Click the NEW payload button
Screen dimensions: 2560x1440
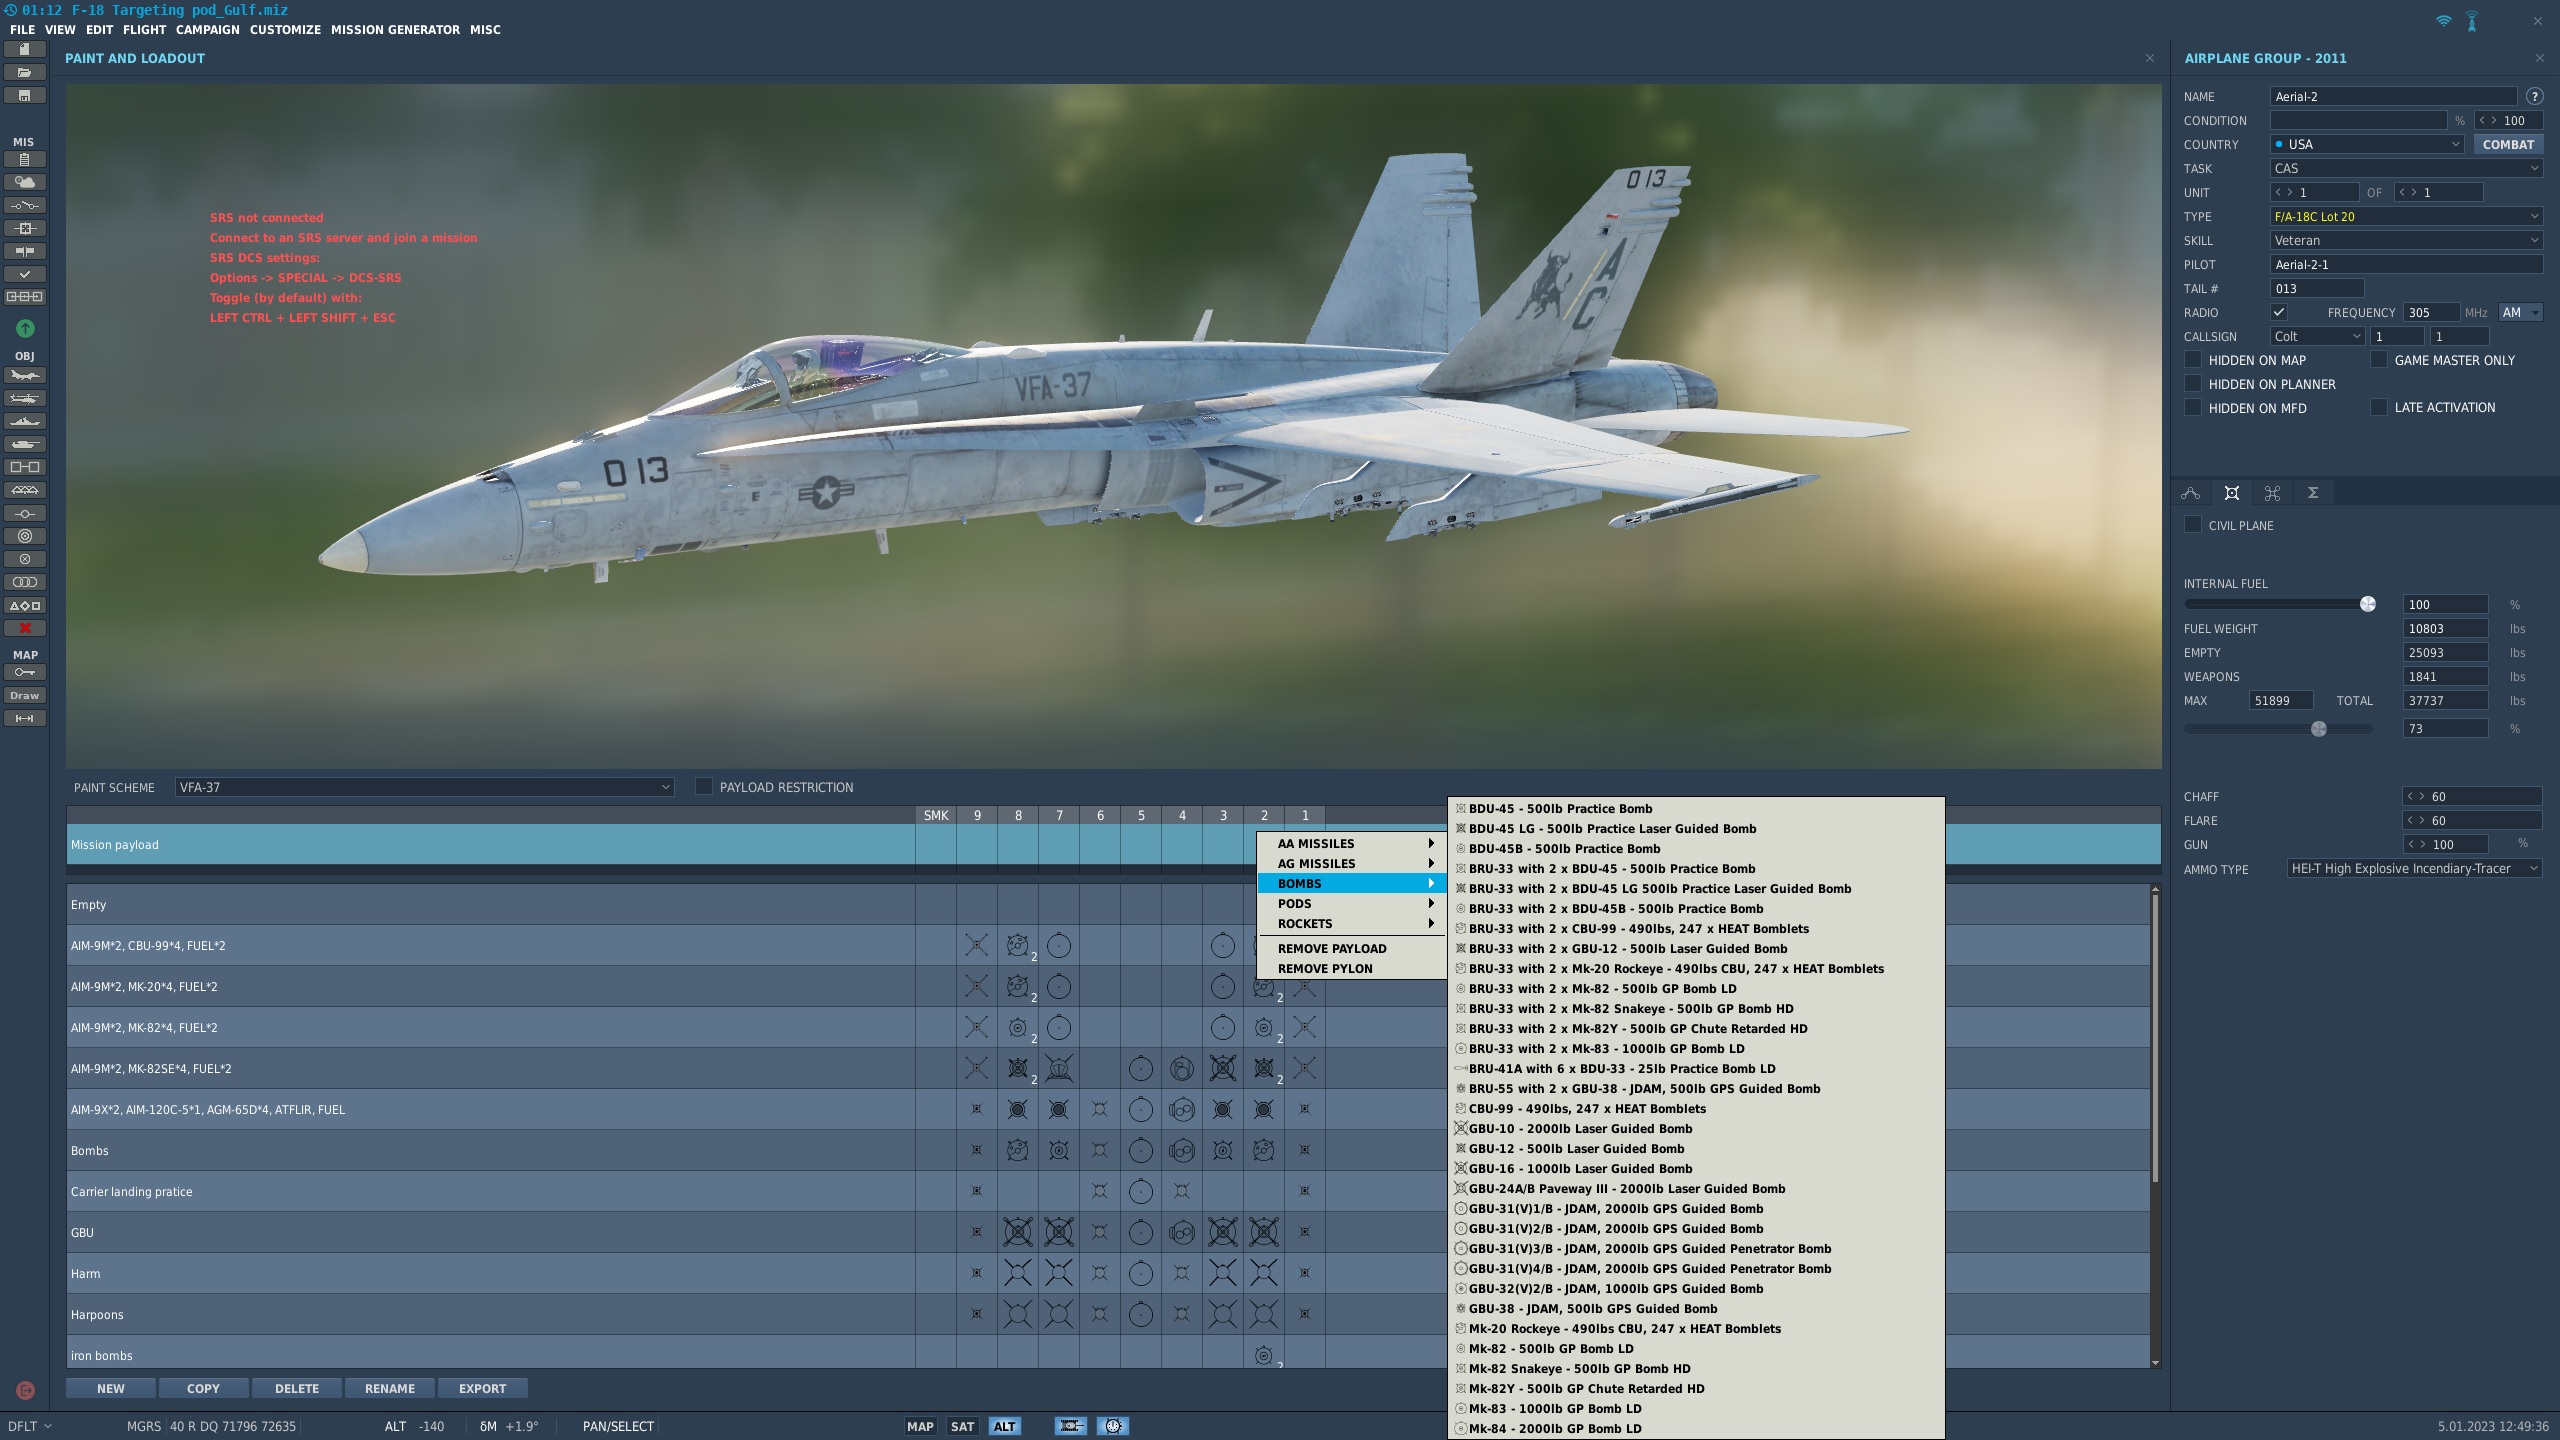(x=111, y=1388)
